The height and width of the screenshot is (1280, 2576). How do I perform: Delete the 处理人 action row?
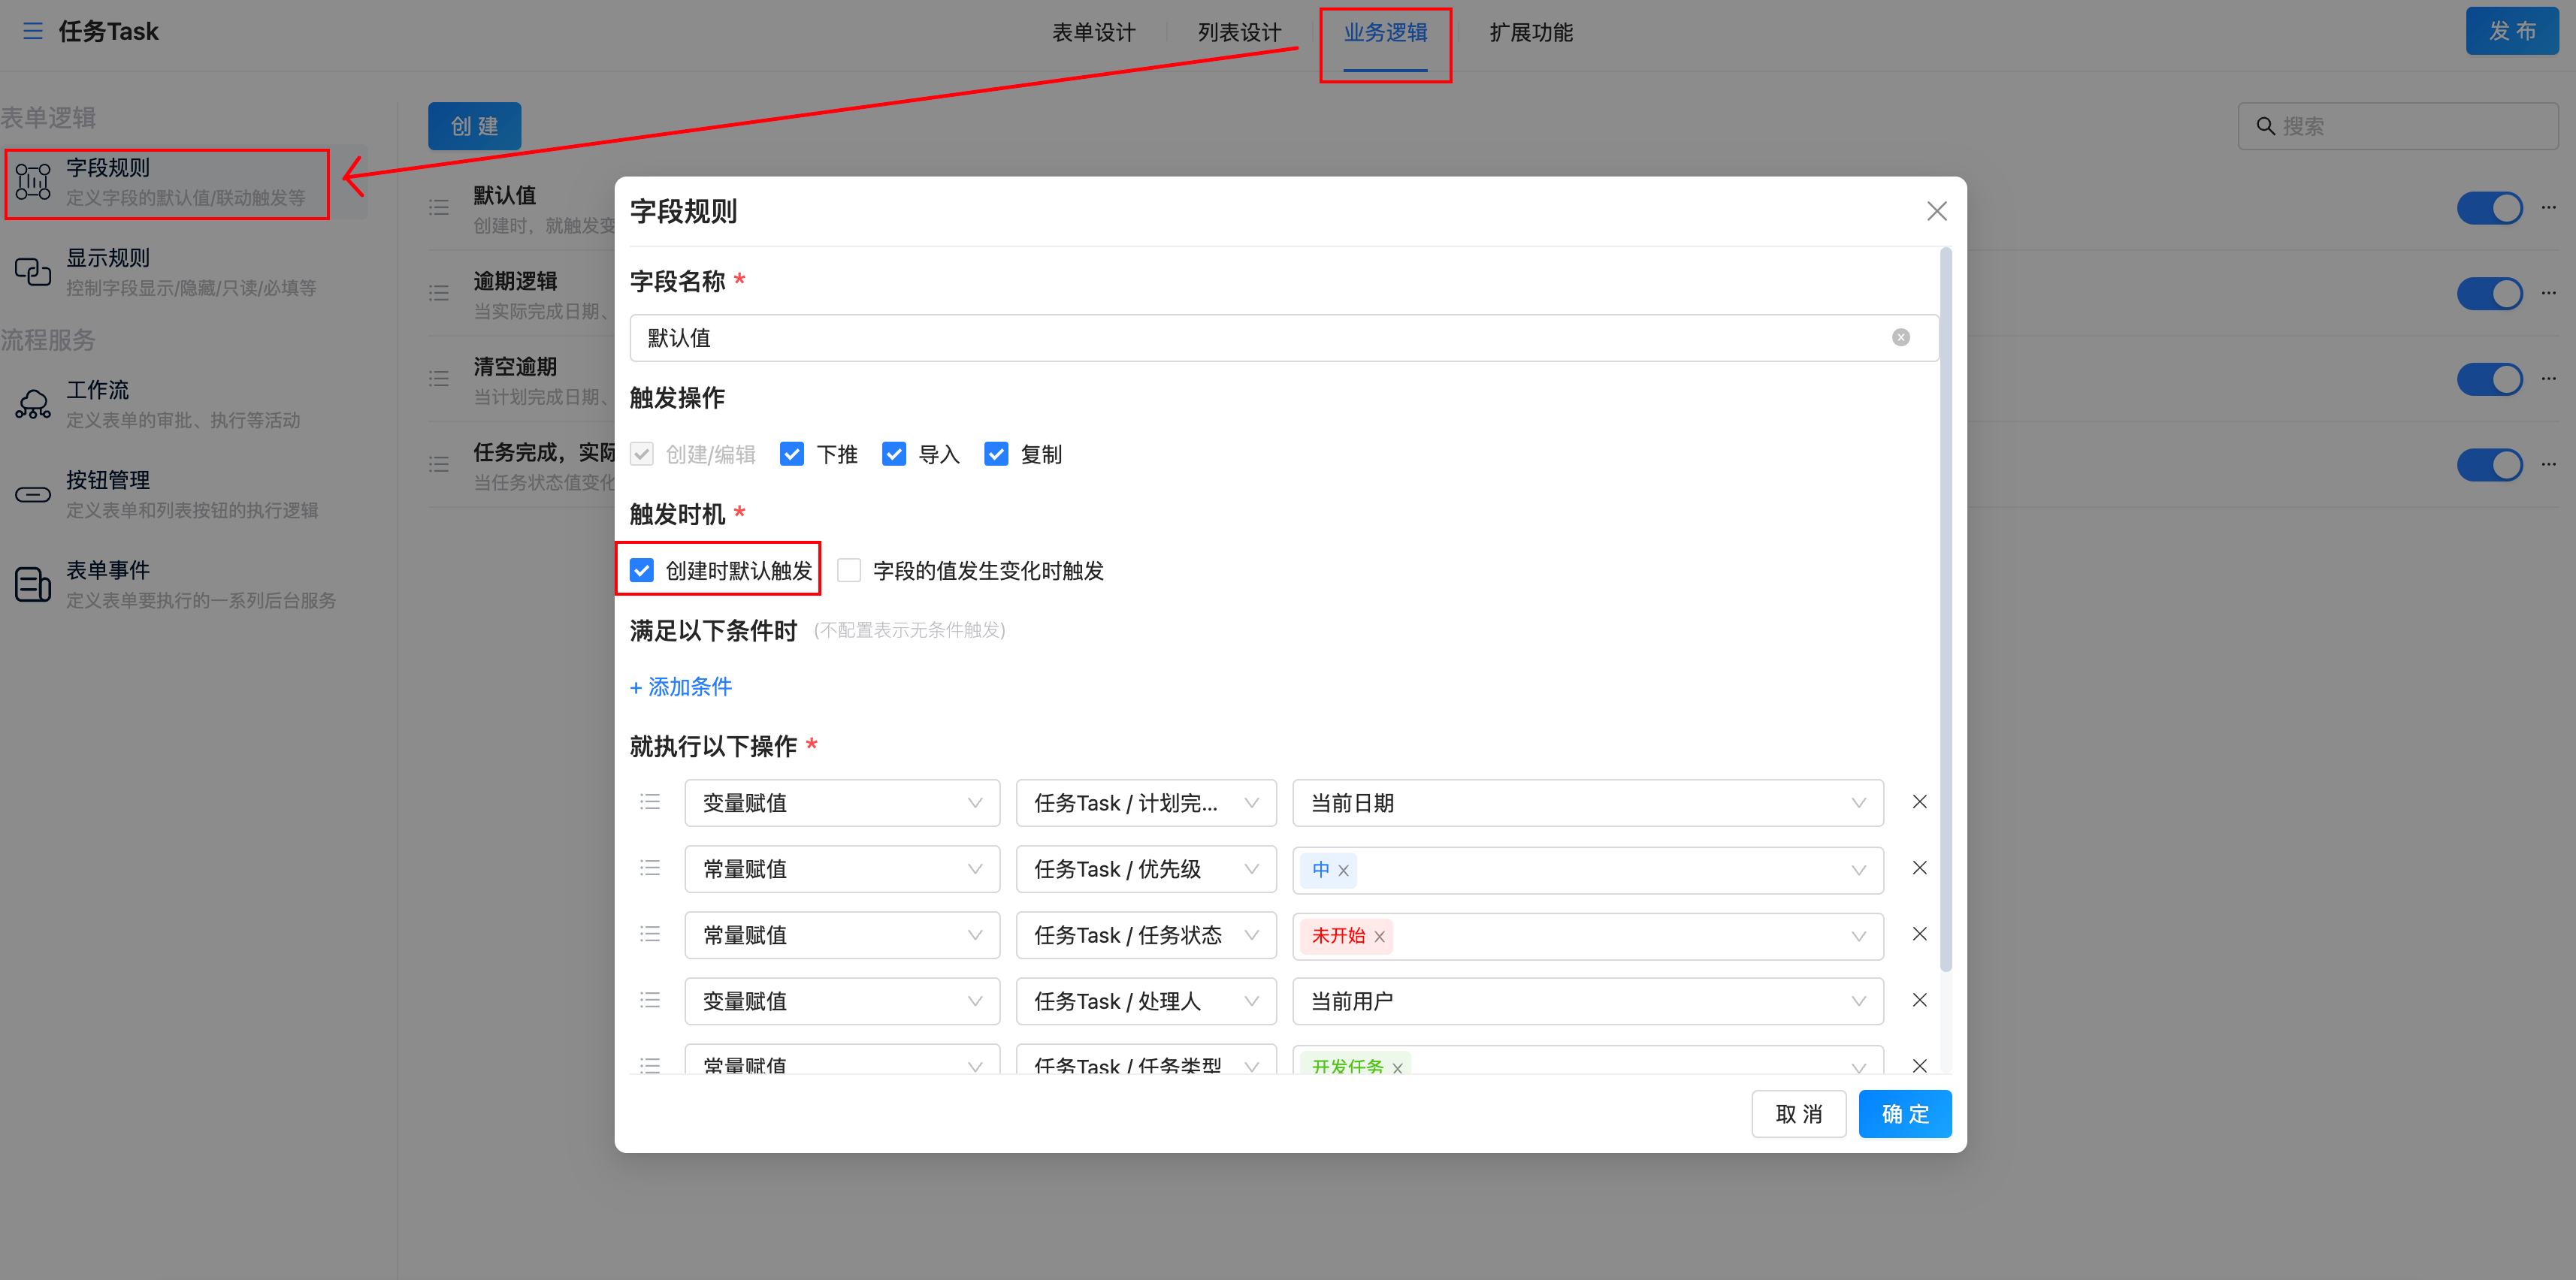tap(1919, 1000)
